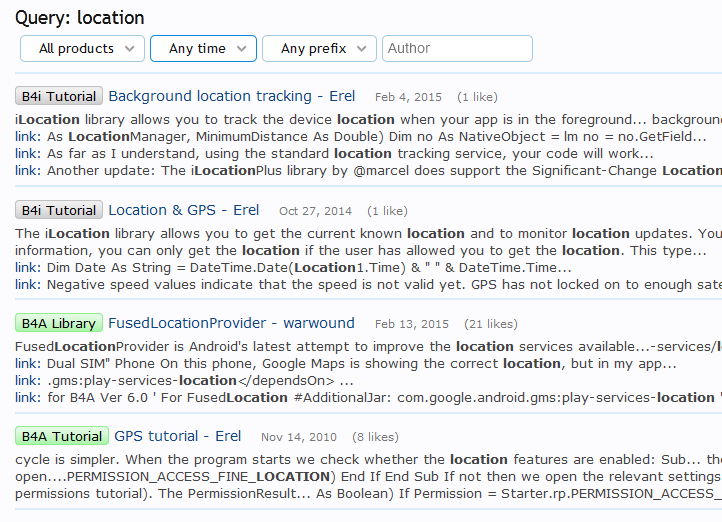The height and width of the screenshot is (522, 722).
Task: Click the Oct 27, 2014 date
Action: (315, 212)
